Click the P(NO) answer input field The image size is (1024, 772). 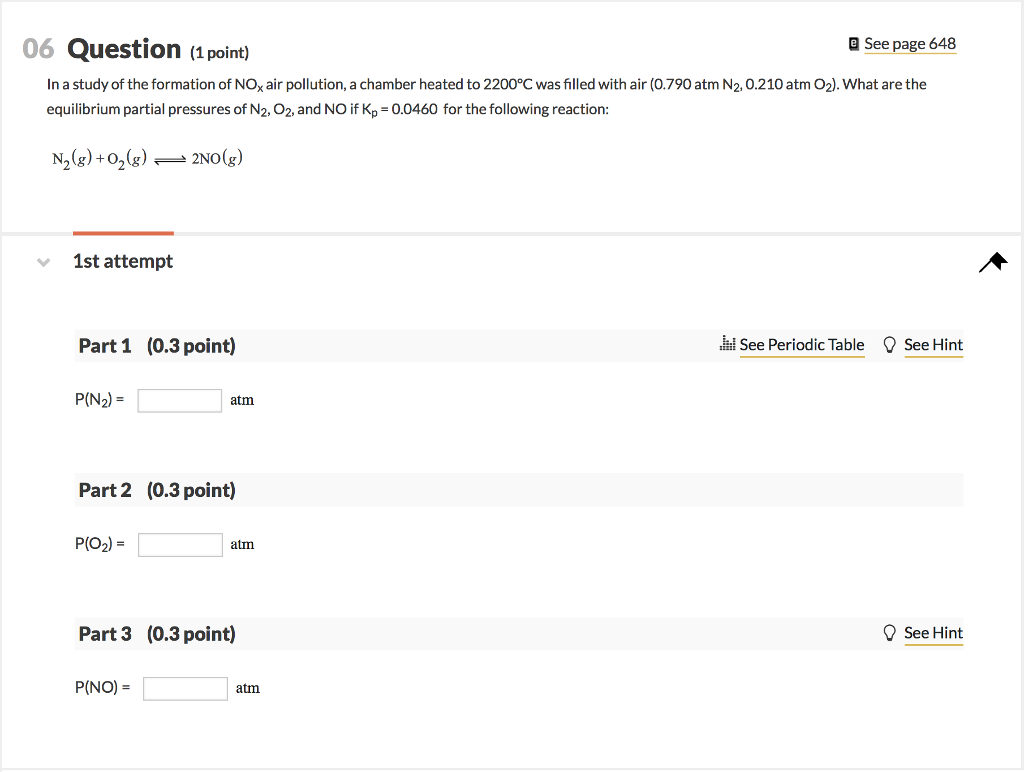tap(185, 688)
